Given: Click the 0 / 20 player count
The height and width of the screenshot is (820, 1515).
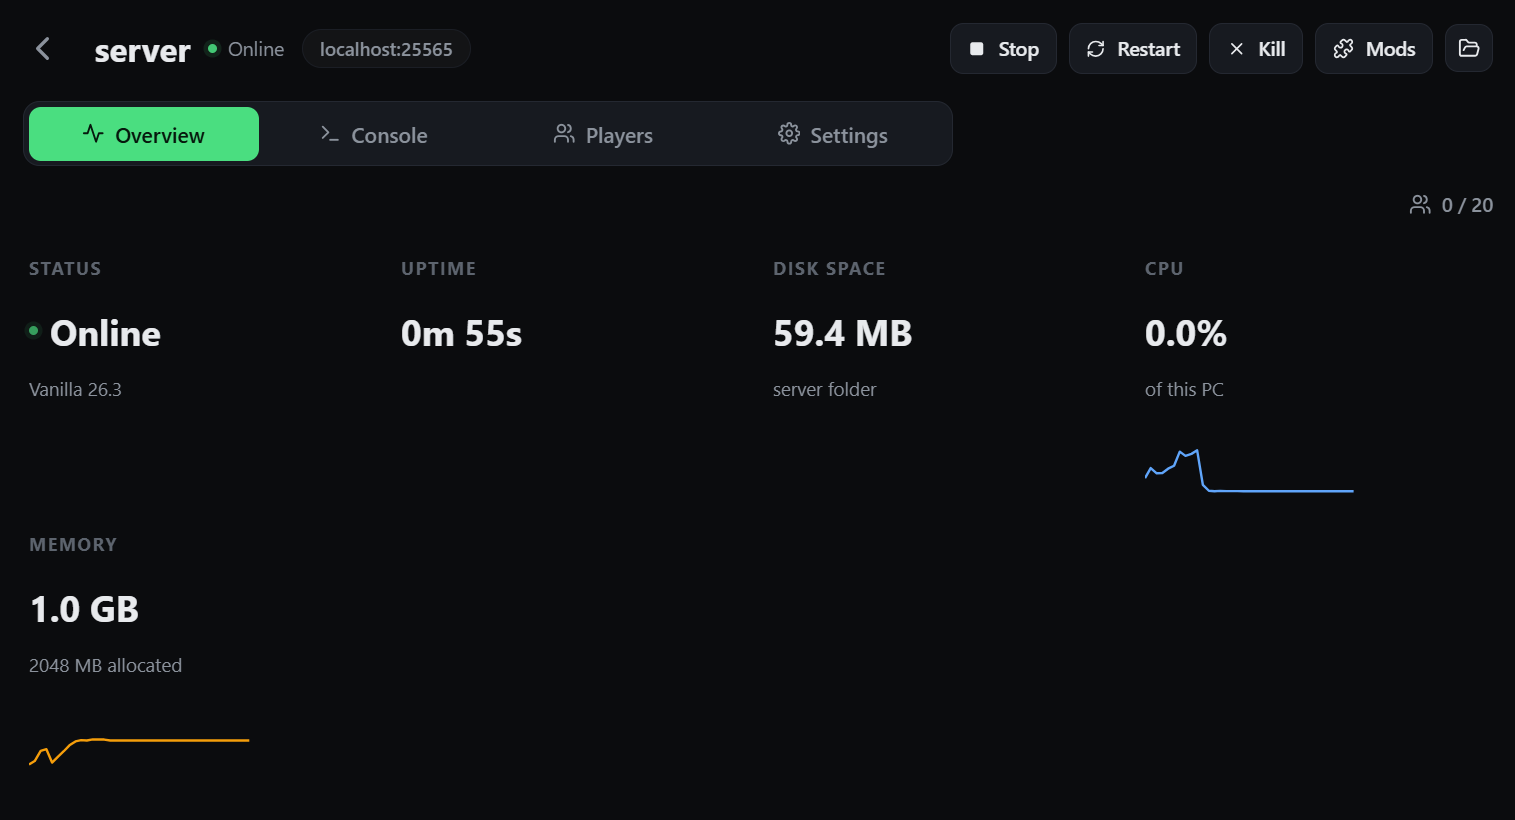Looking at the screenshot, I should 1452,205.
